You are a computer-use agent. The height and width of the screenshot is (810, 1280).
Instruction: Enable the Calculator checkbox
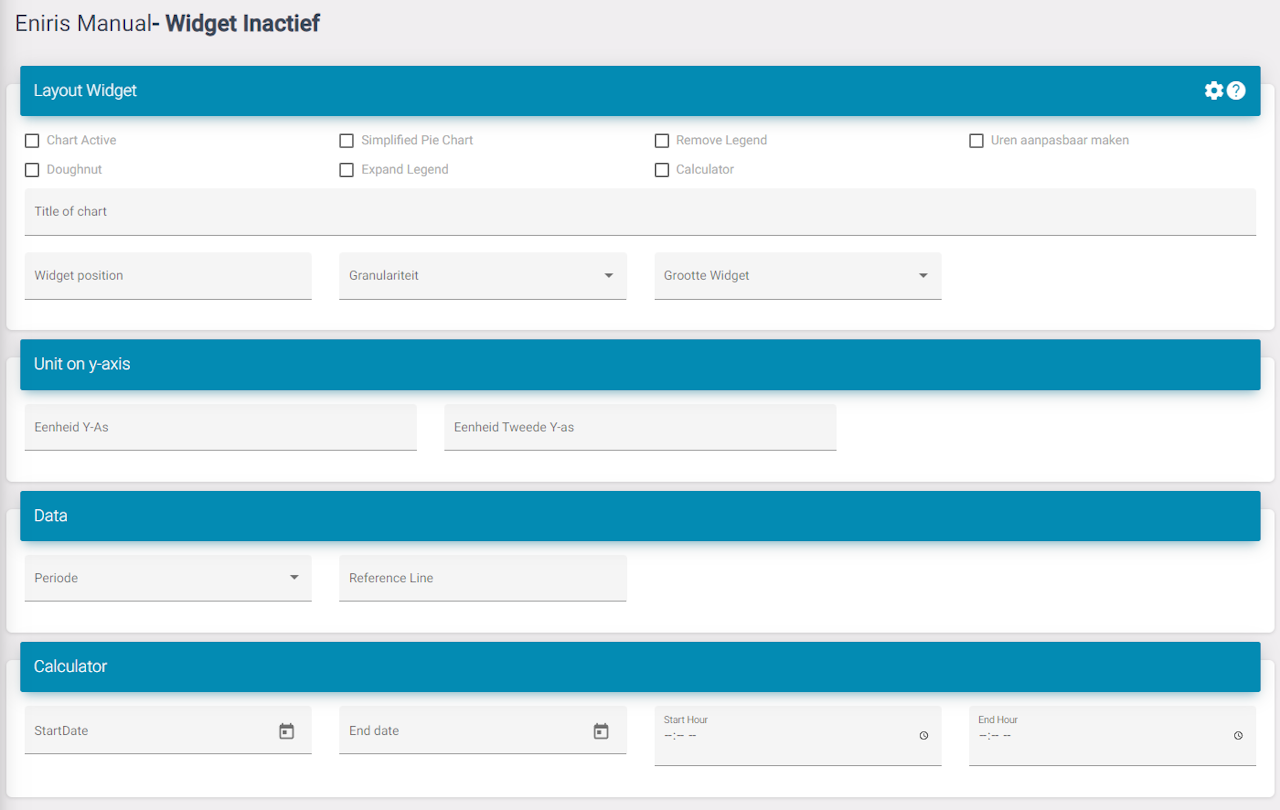[662, 170]
